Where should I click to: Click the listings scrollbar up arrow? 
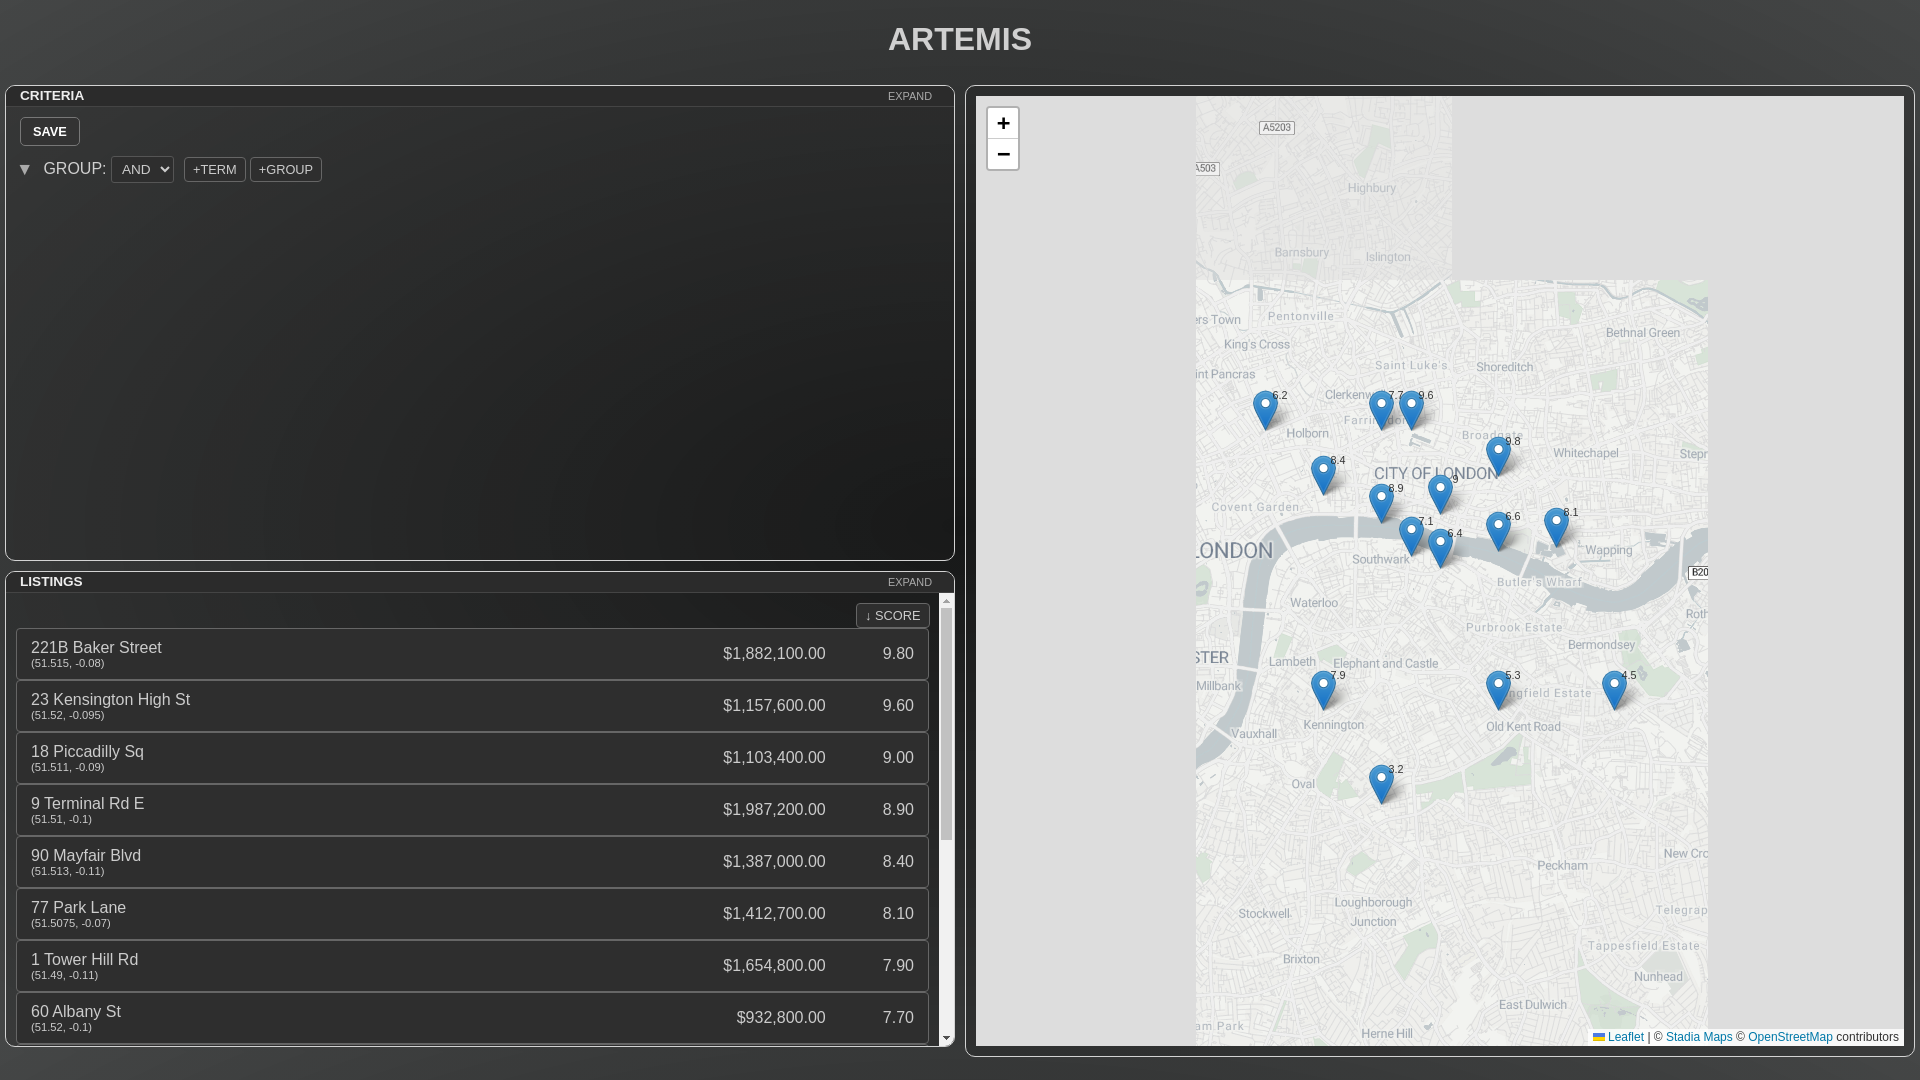tap(946, 601)
